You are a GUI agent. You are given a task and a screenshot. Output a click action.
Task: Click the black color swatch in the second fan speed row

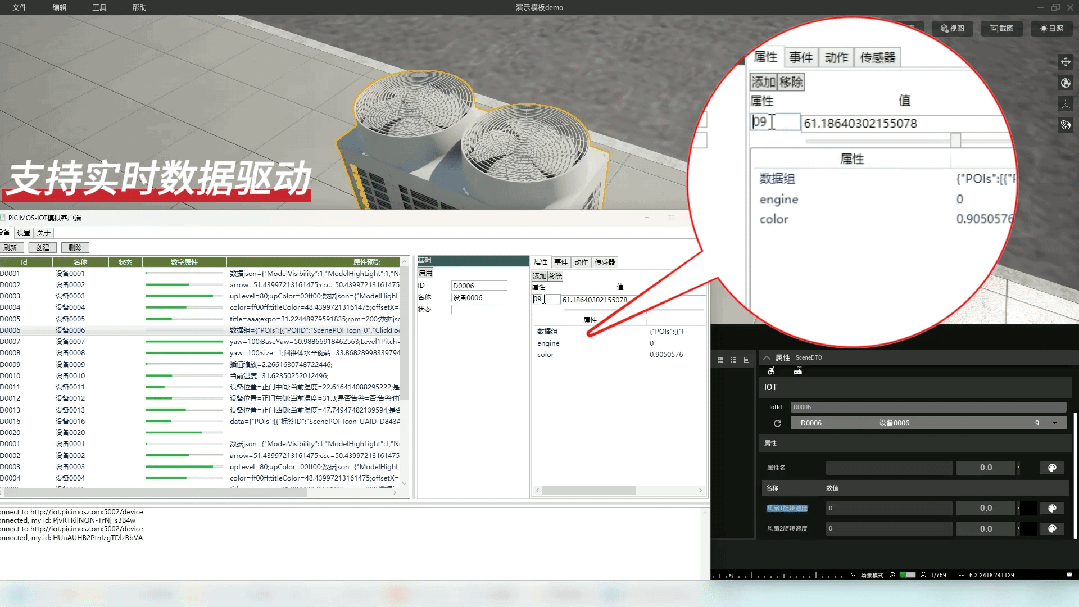coord(1028,529)
